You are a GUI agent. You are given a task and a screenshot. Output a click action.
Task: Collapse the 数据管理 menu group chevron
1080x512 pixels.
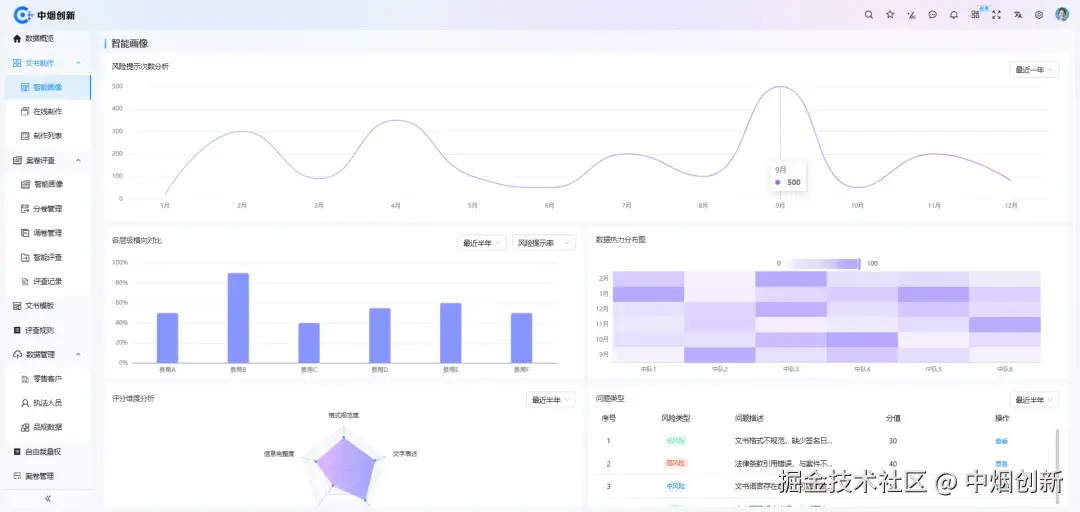(78, 354)
